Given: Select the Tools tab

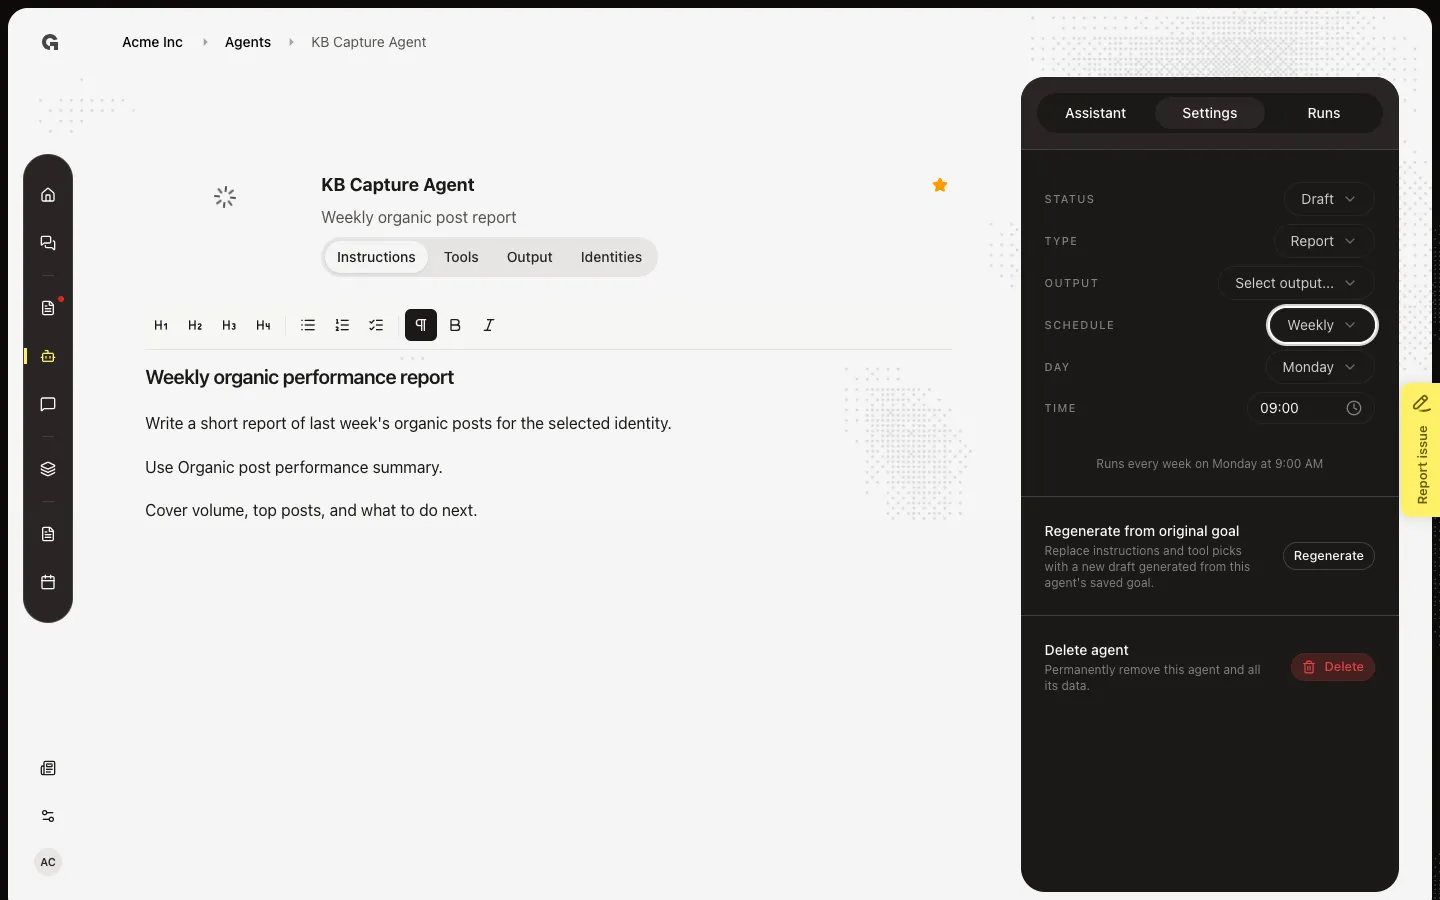Looking at the screenshot, I should coord(461,257).
